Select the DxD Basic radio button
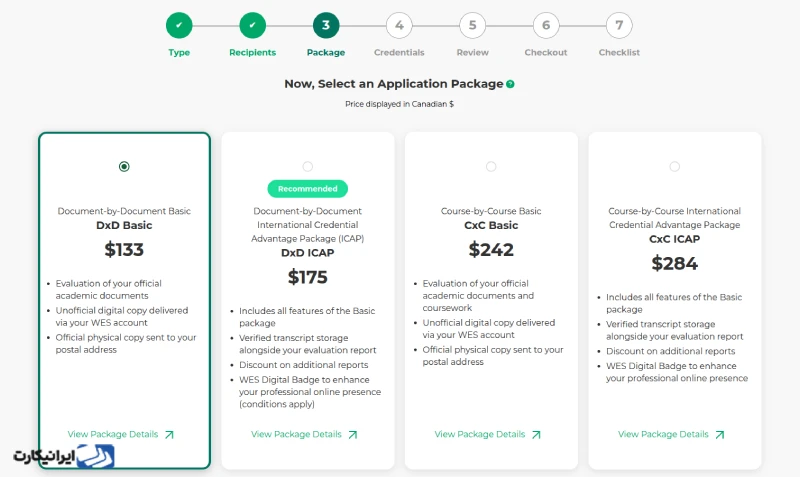 coord(124,167)
